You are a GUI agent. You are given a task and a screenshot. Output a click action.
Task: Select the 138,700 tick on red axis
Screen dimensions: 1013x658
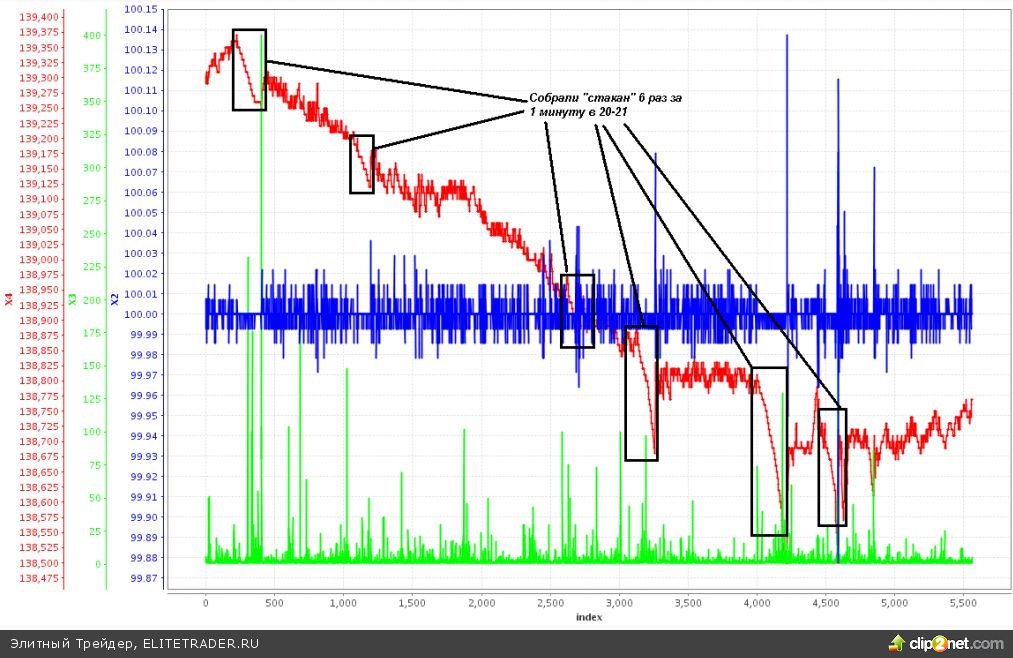pos(39,442)
